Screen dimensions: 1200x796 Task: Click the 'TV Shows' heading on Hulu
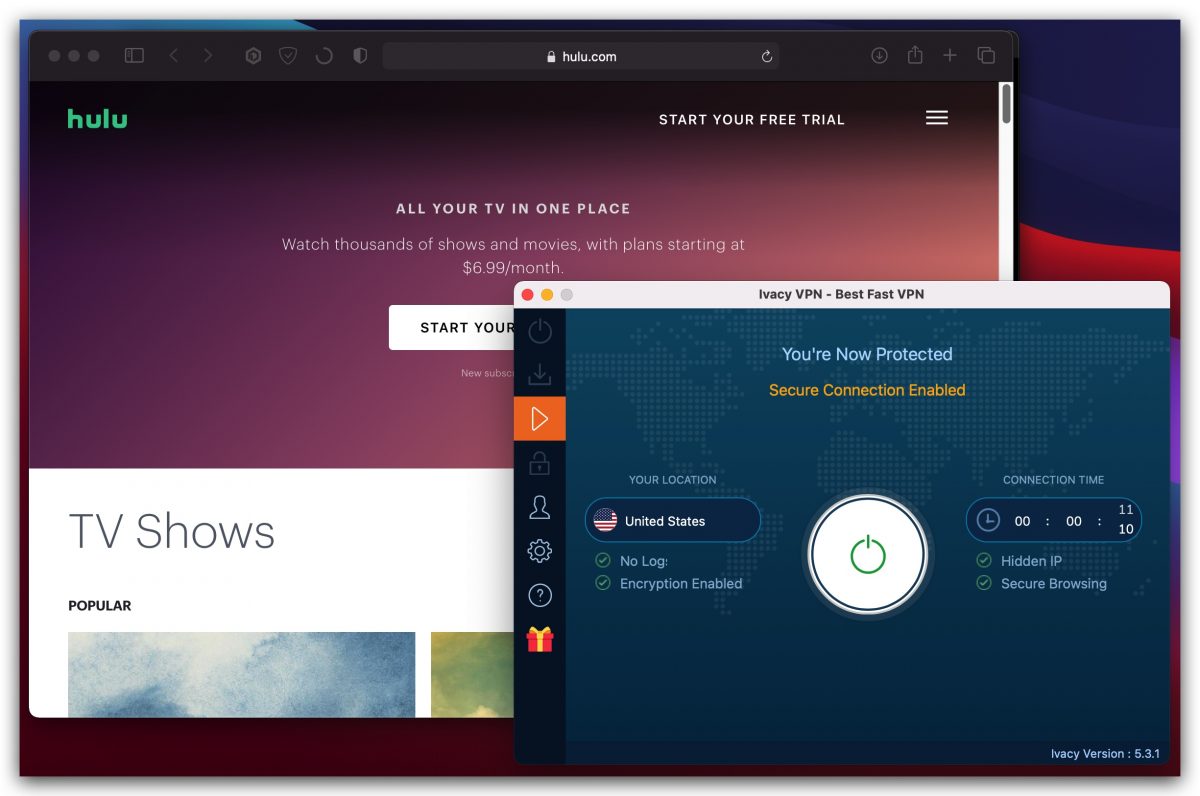(x=171, y=531)
